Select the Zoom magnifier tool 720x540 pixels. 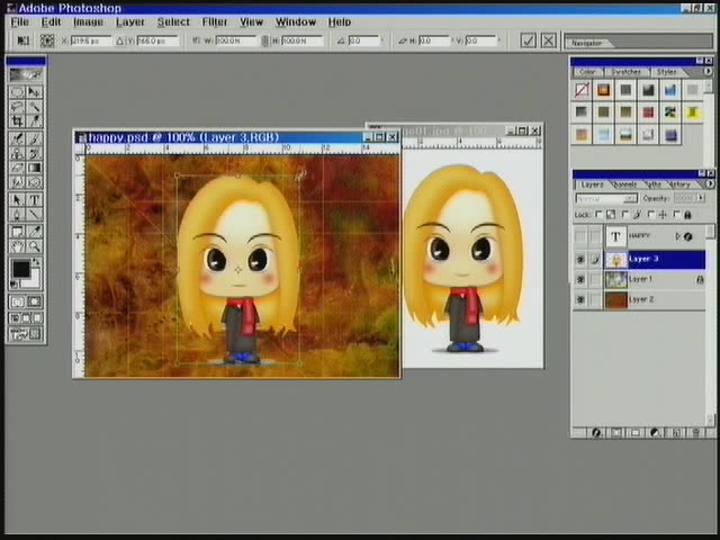tap(34, 247)
